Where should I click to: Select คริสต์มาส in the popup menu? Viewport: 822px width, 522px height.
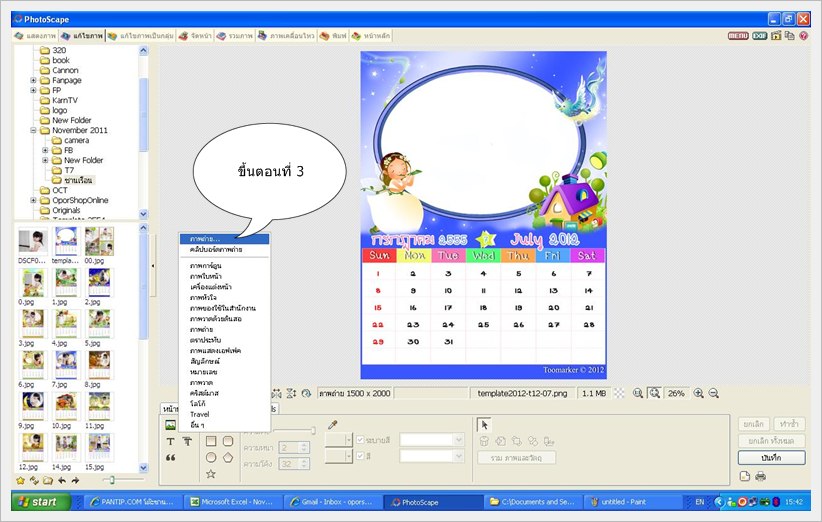coord(224,393)
